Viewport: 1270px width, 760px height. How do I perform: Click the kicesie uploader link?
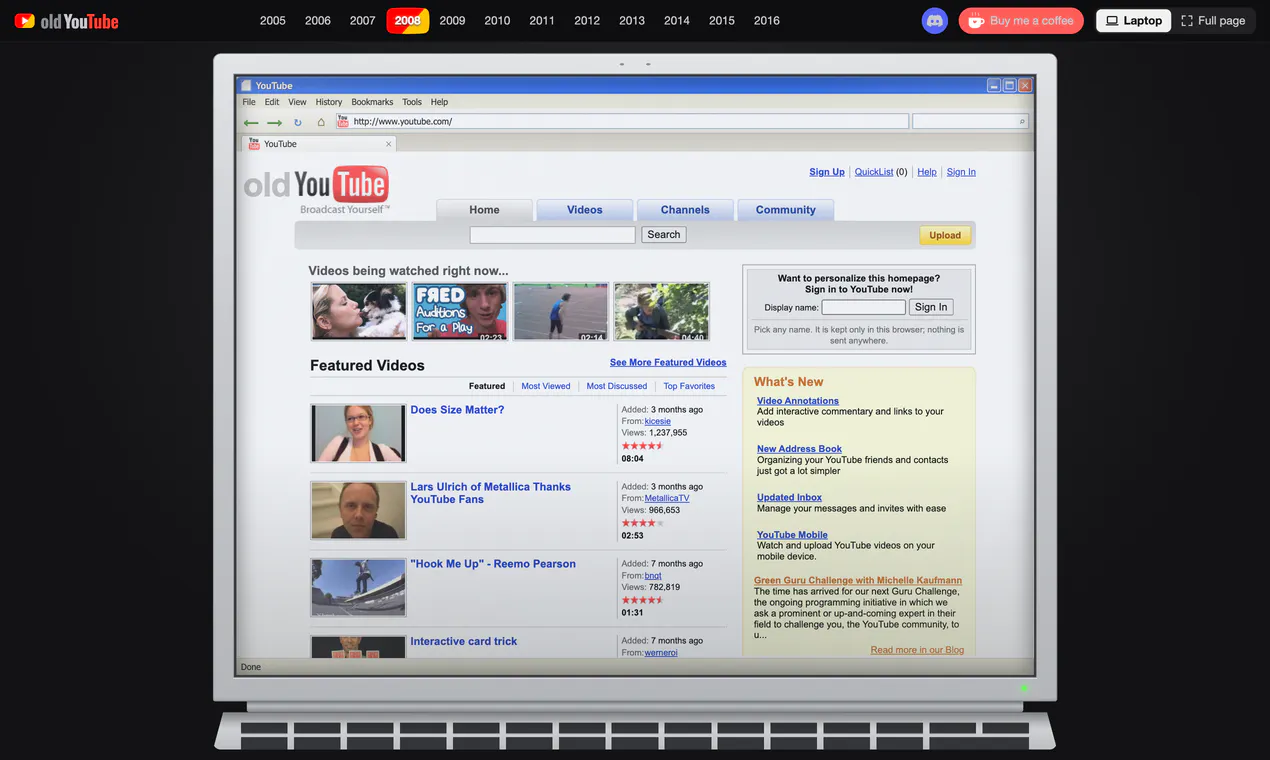tap(658, 421)
